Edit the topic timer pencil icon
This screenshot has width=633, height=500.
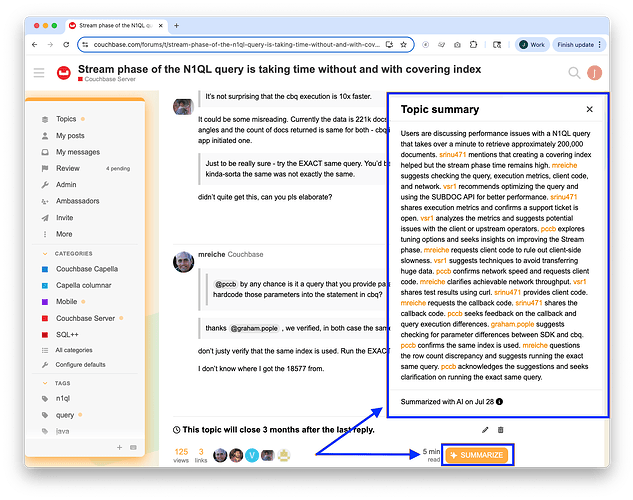tap(485, 430)
